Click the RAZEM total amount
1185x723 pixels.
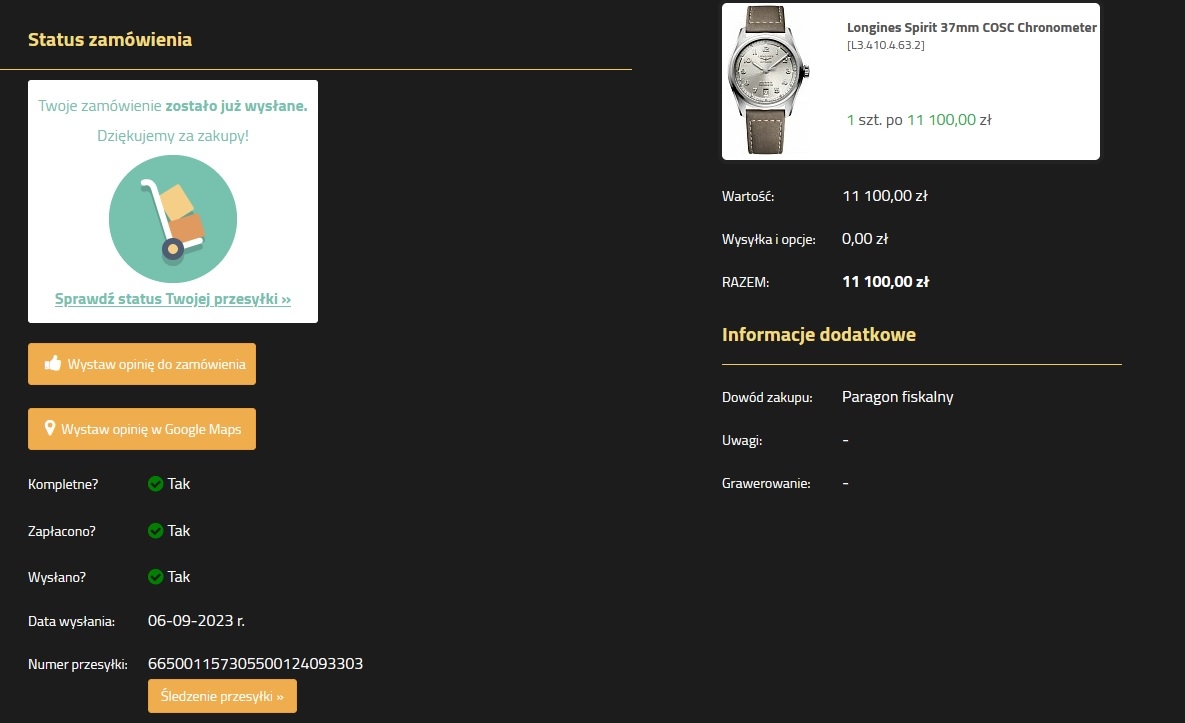click(885, 282)
